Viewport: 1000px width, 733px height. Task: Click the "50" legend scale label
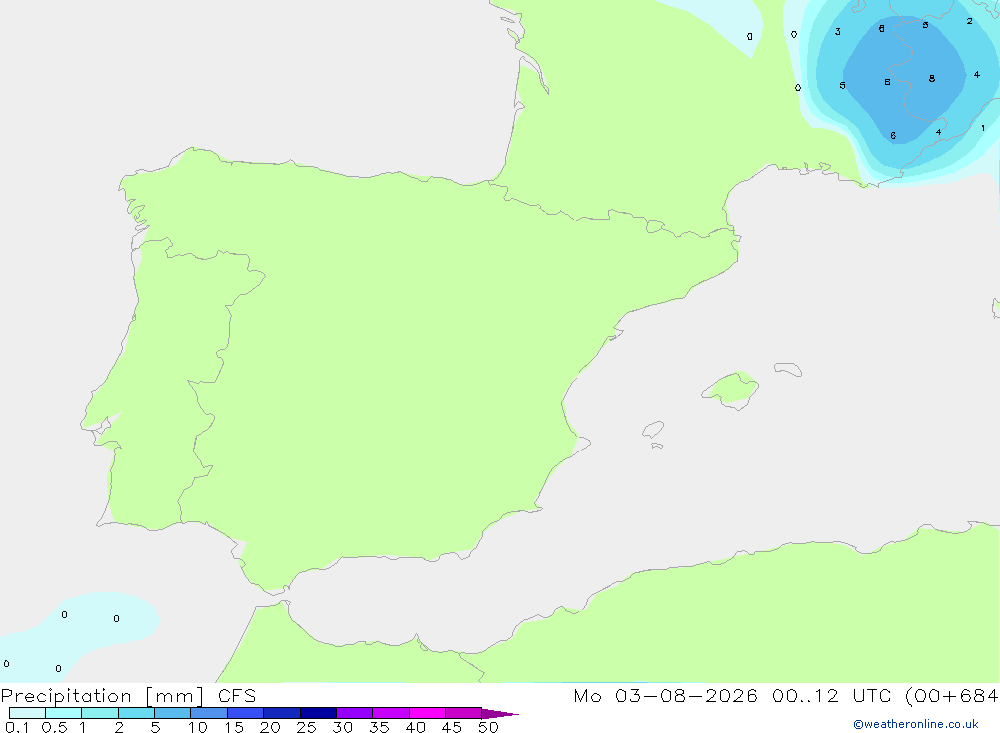(x=489, y=727)
